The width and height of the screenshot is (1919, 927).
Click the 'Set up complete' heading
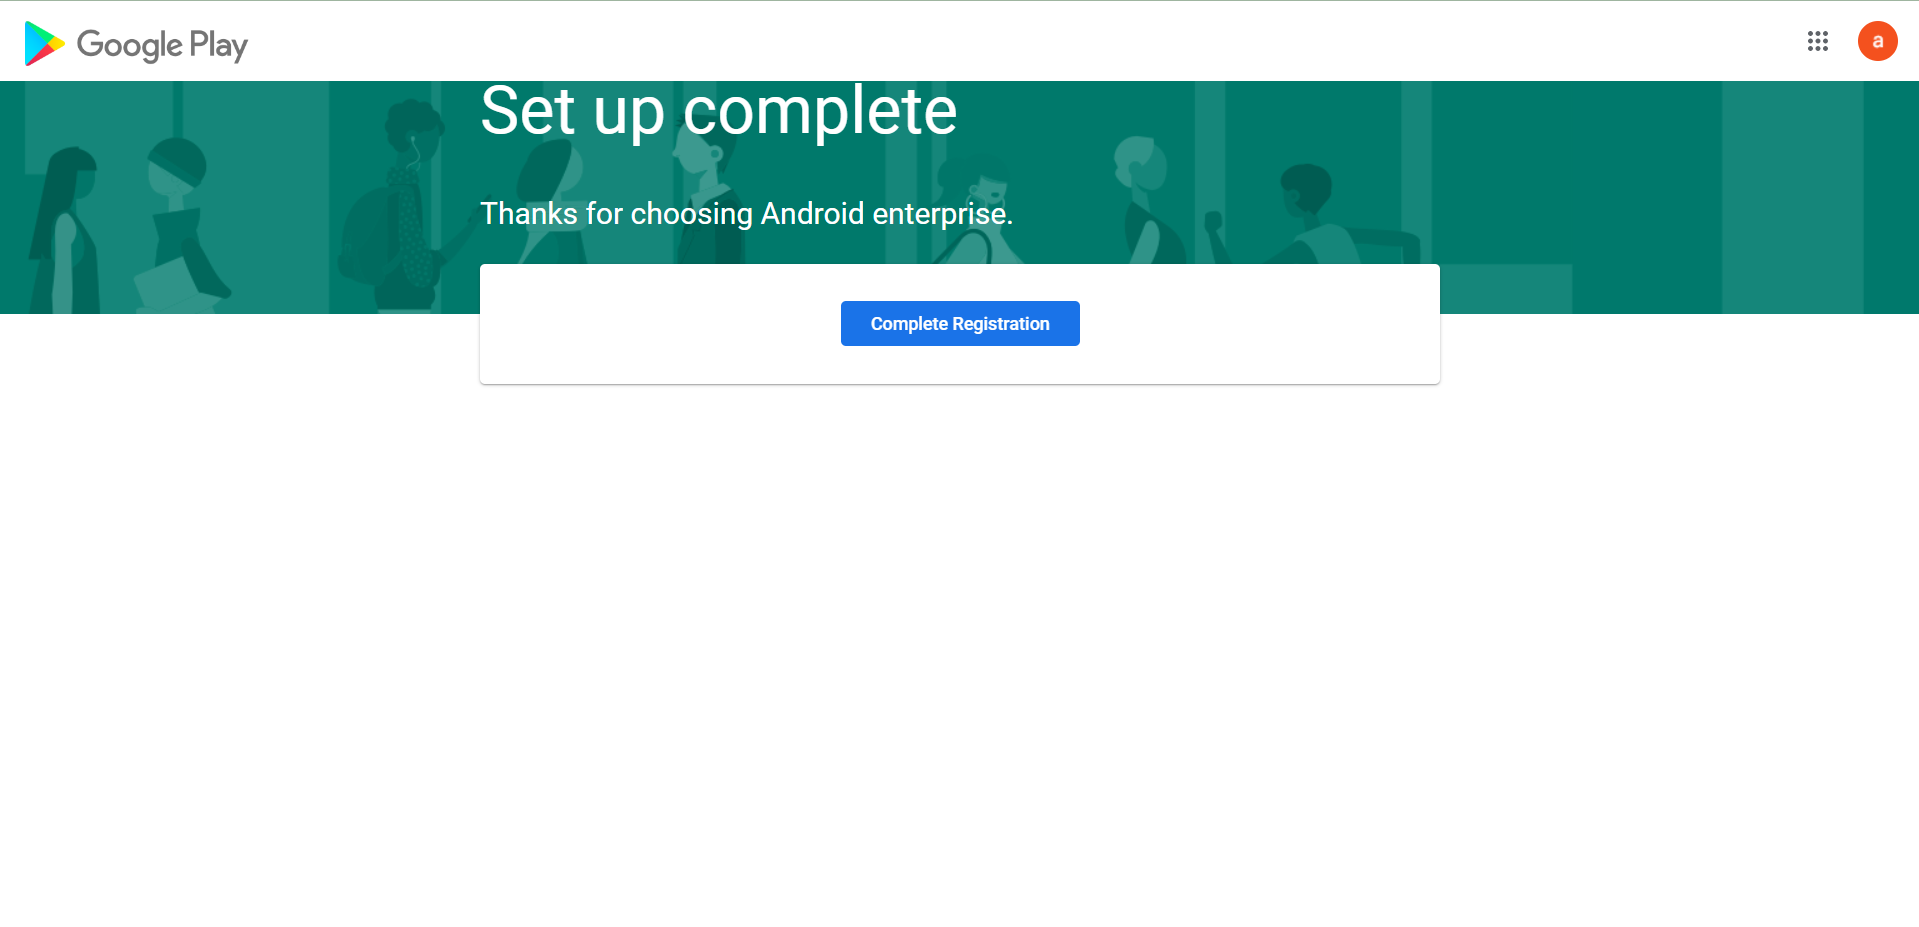coord(718,111)
